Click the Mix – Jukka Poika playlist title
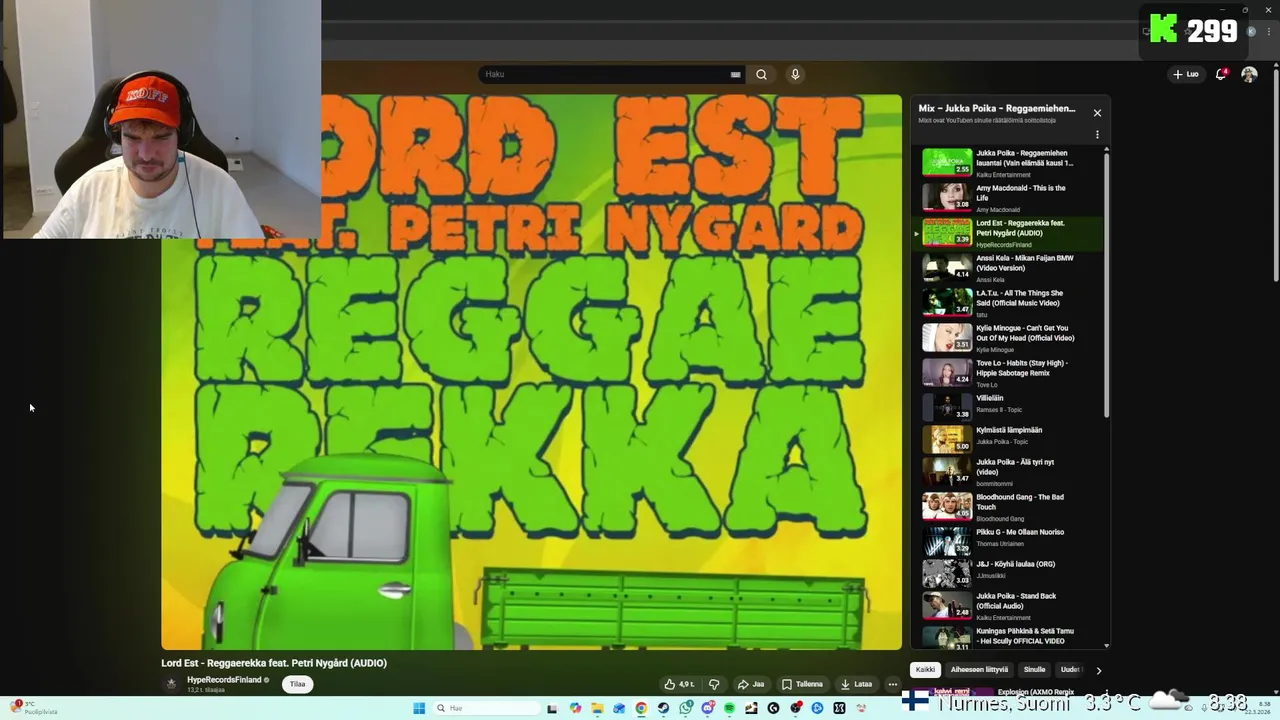Viewport: 1280px width, 720px height. click(997, 108)
